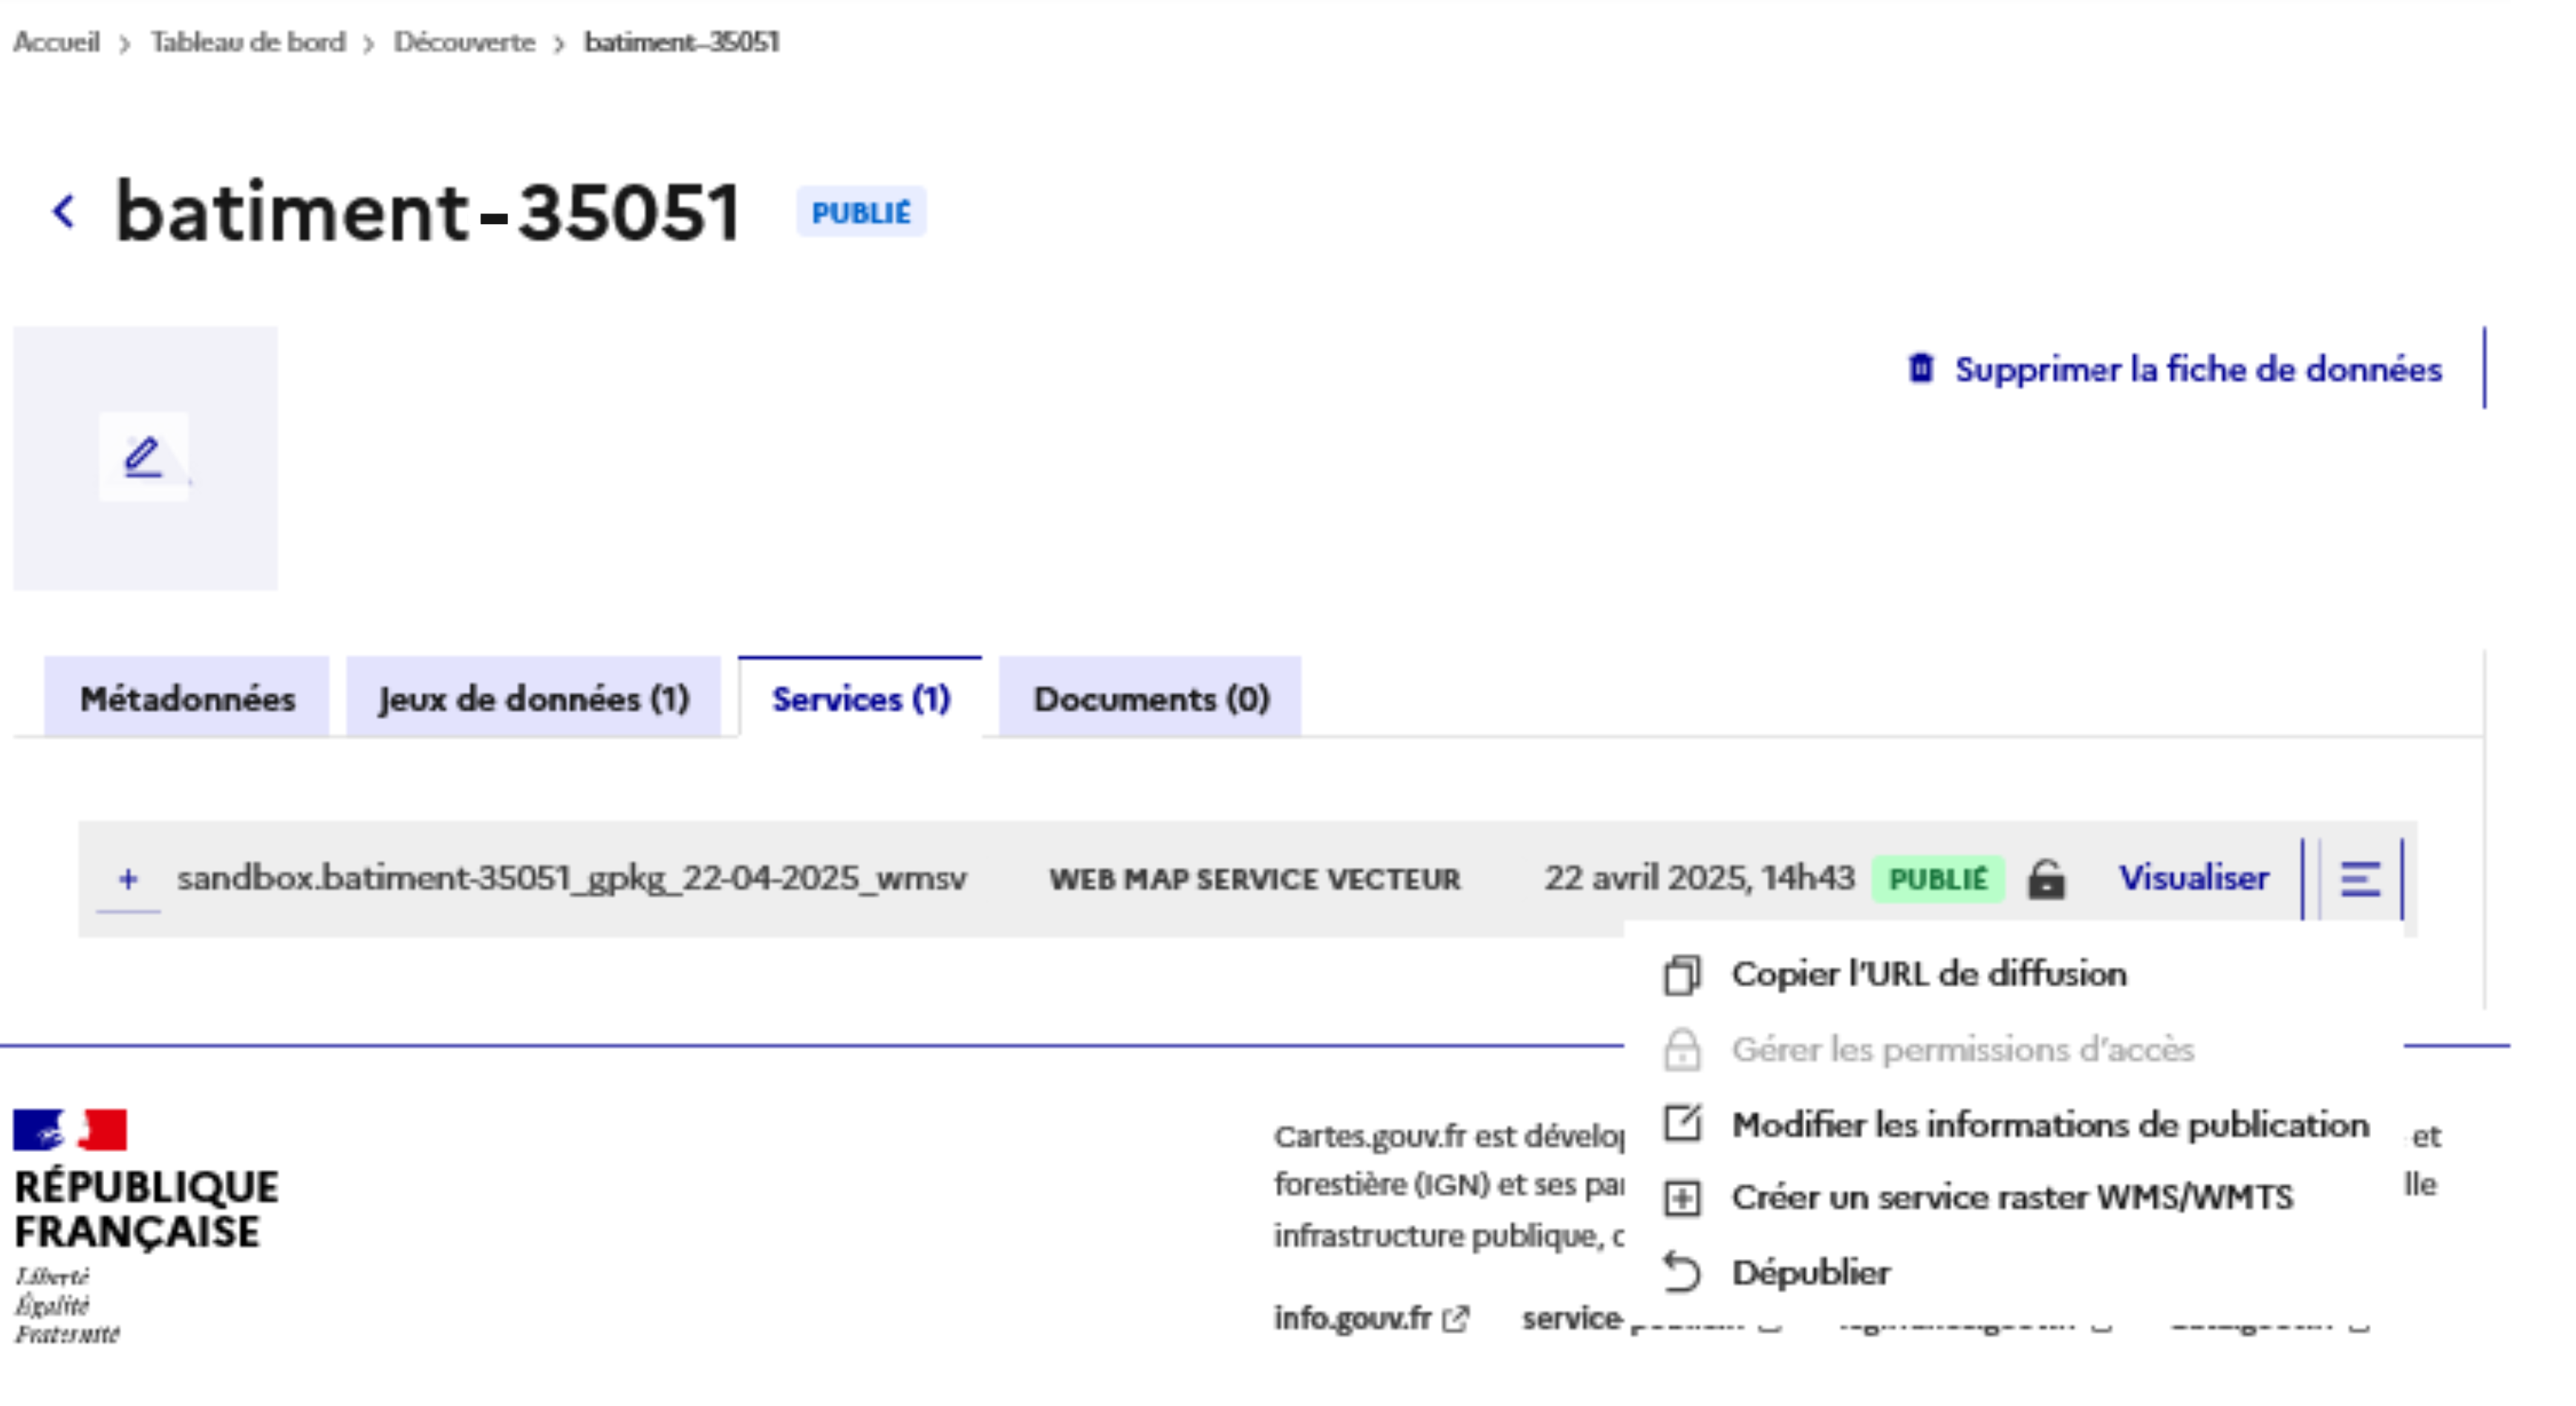Click the Visualiser link
This screenshot has height=1406, width=2576.
[x=2194, y=879]
